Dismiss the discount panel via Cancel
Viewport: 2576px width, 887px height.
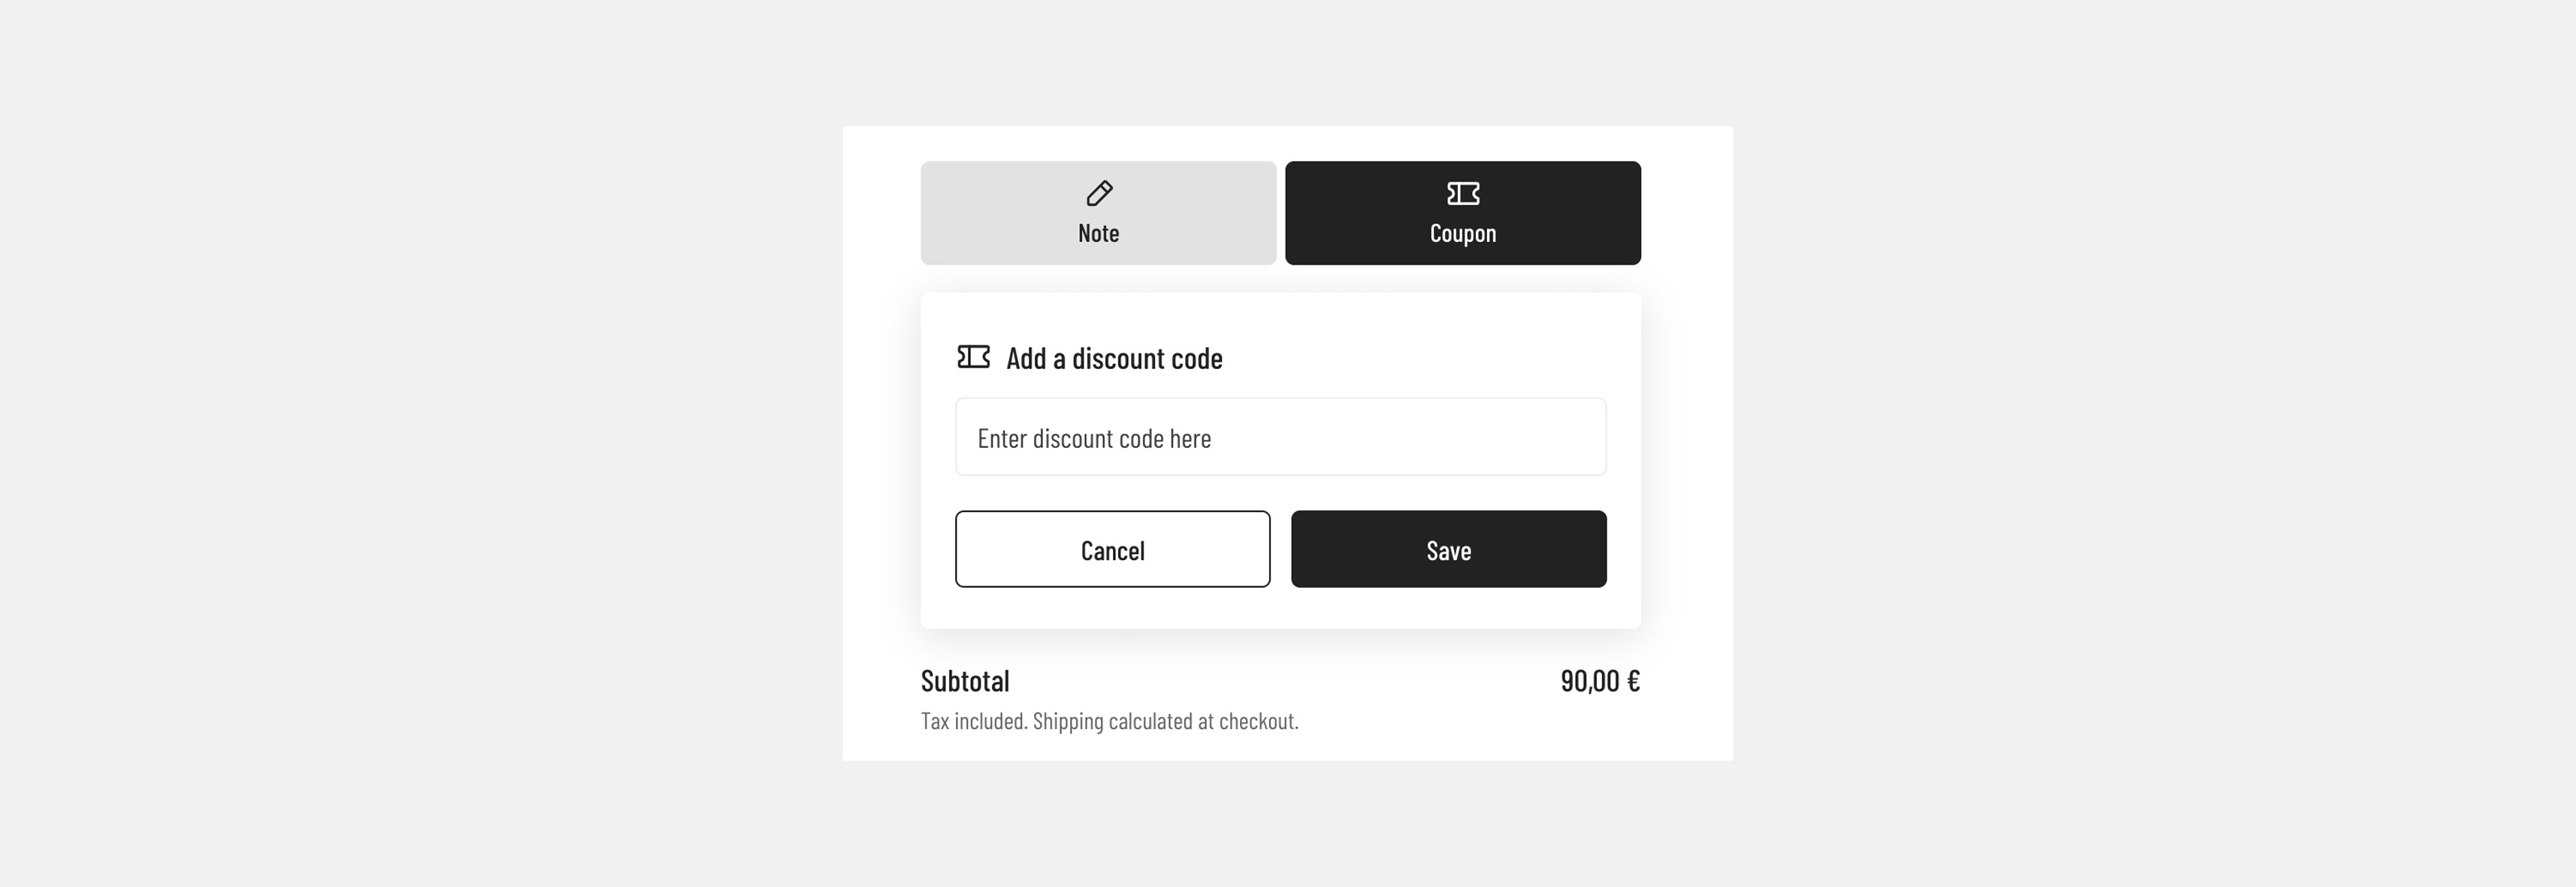pyautogui.click(x=1112, y=549)
